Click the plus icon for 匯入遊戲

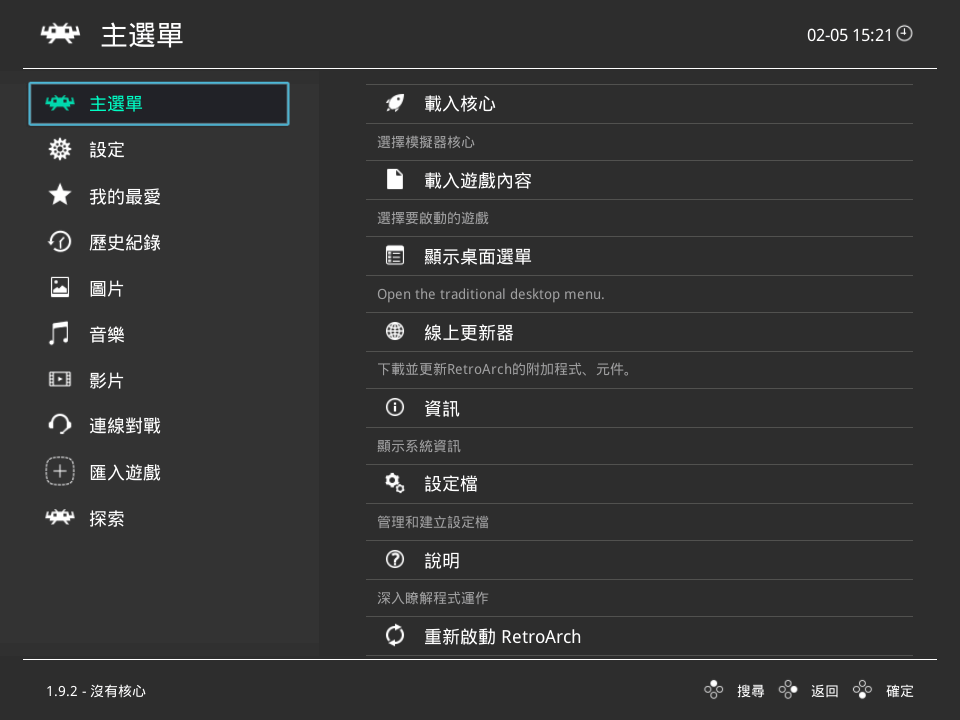click(60, 472)
